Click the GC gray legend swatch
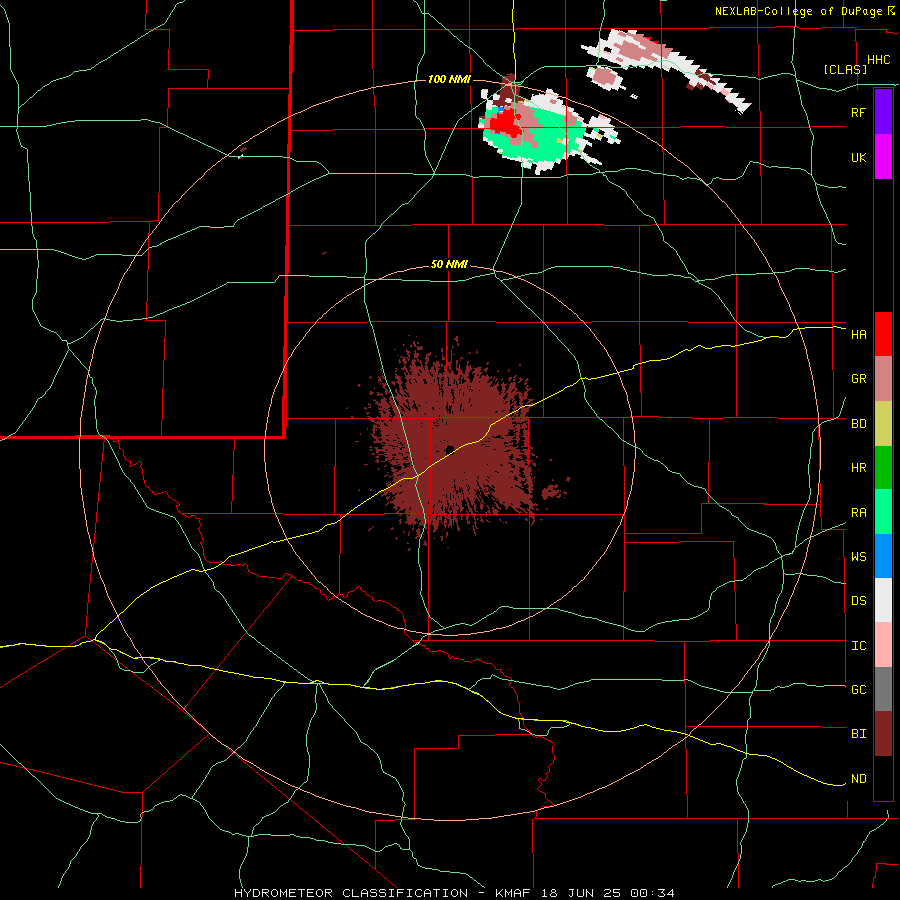Screen dimensions: 900x900 click(x=883, y=689)
